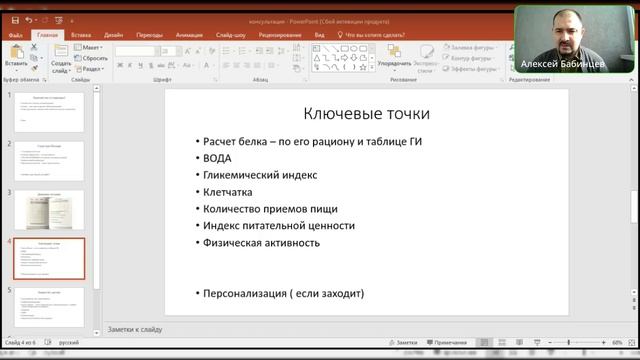Toggle strikethrough (abc) formatting

[161, 65]
